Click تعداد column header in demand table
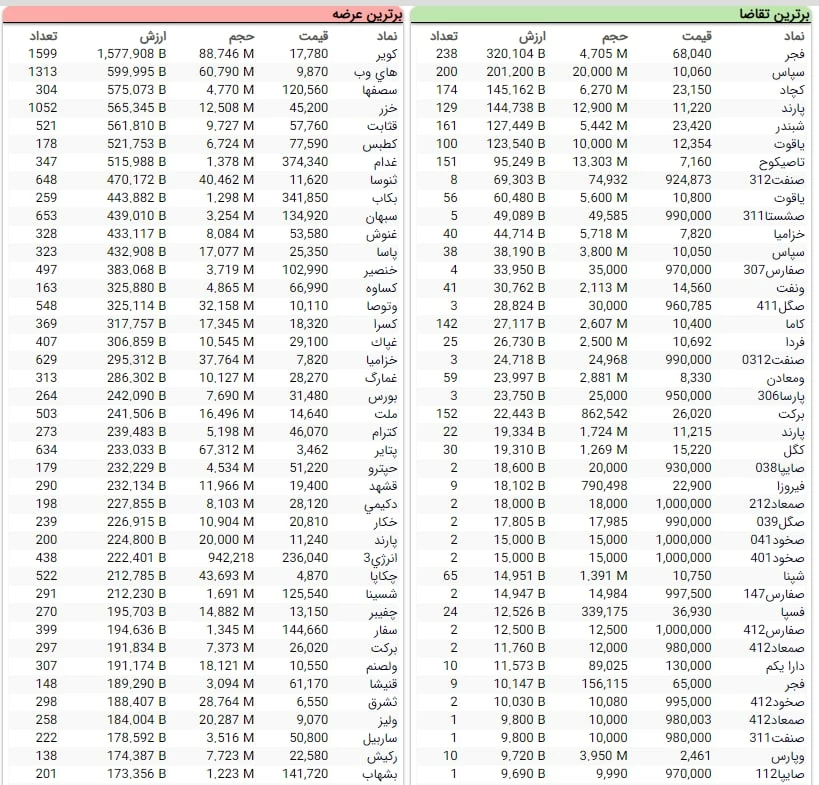 tap(443, 36)
